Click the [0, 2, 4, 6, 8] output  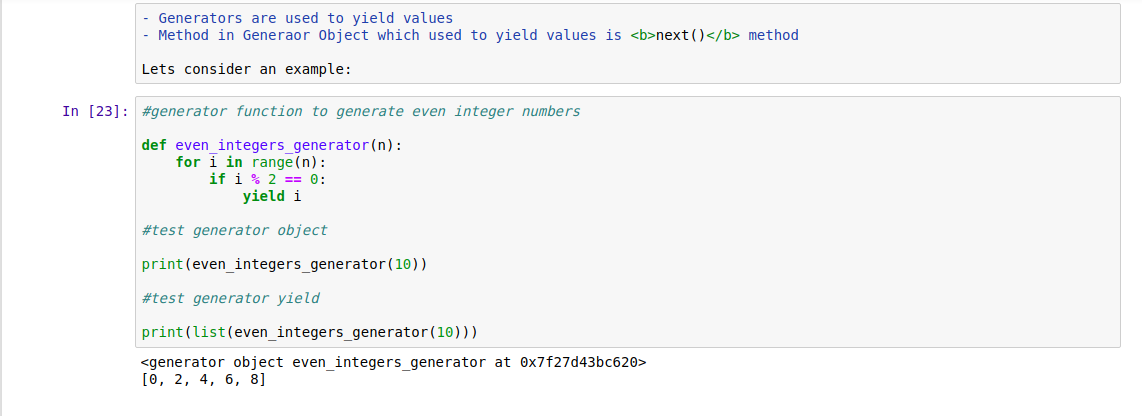pos(204,380)
